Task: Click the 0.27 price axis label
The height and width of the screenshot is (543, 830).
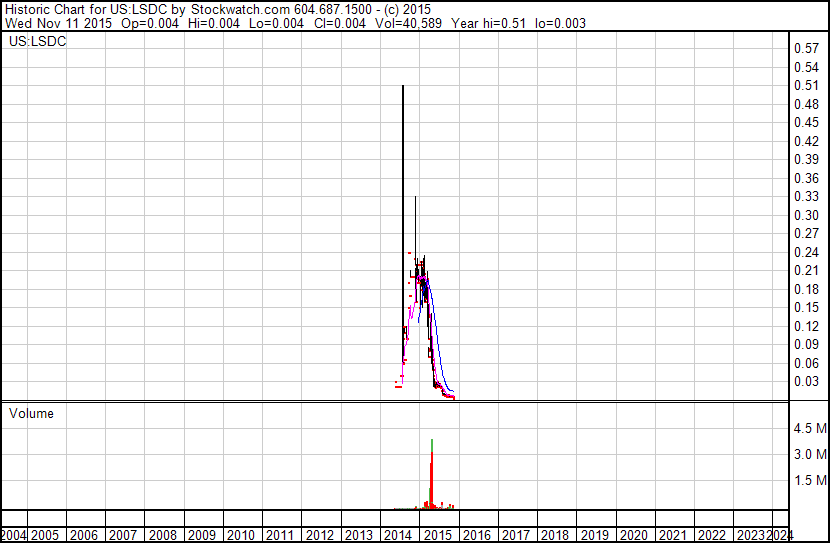Action: pos(807,233)
